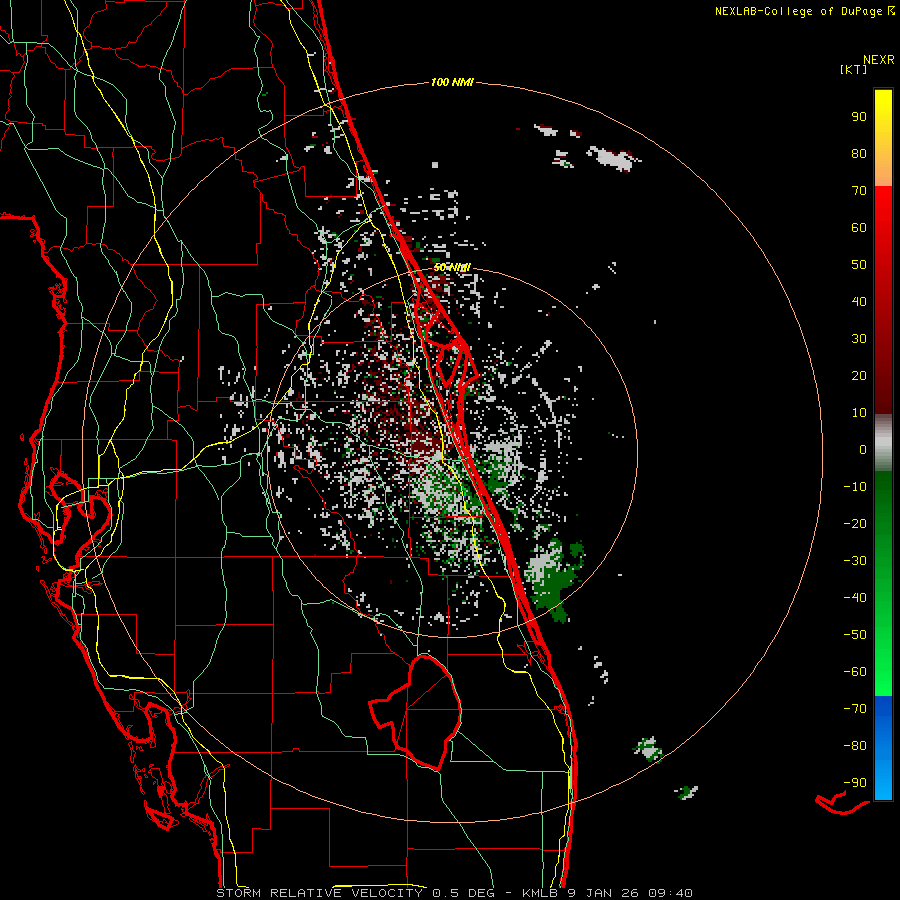Click the -10 value on velocity scale
900x900 pixels.
(855, 487)
